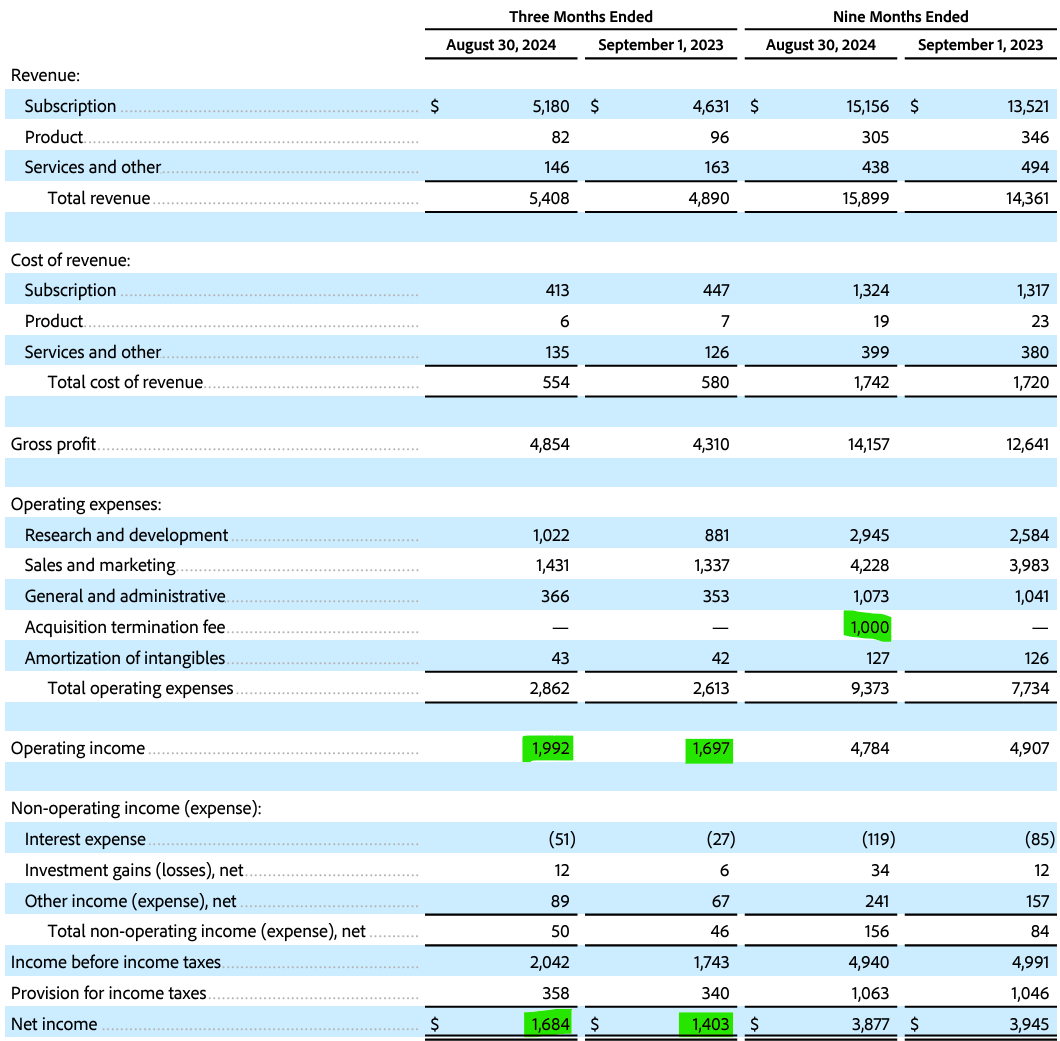Click total operating expenses 9,373

pos(869,688)
